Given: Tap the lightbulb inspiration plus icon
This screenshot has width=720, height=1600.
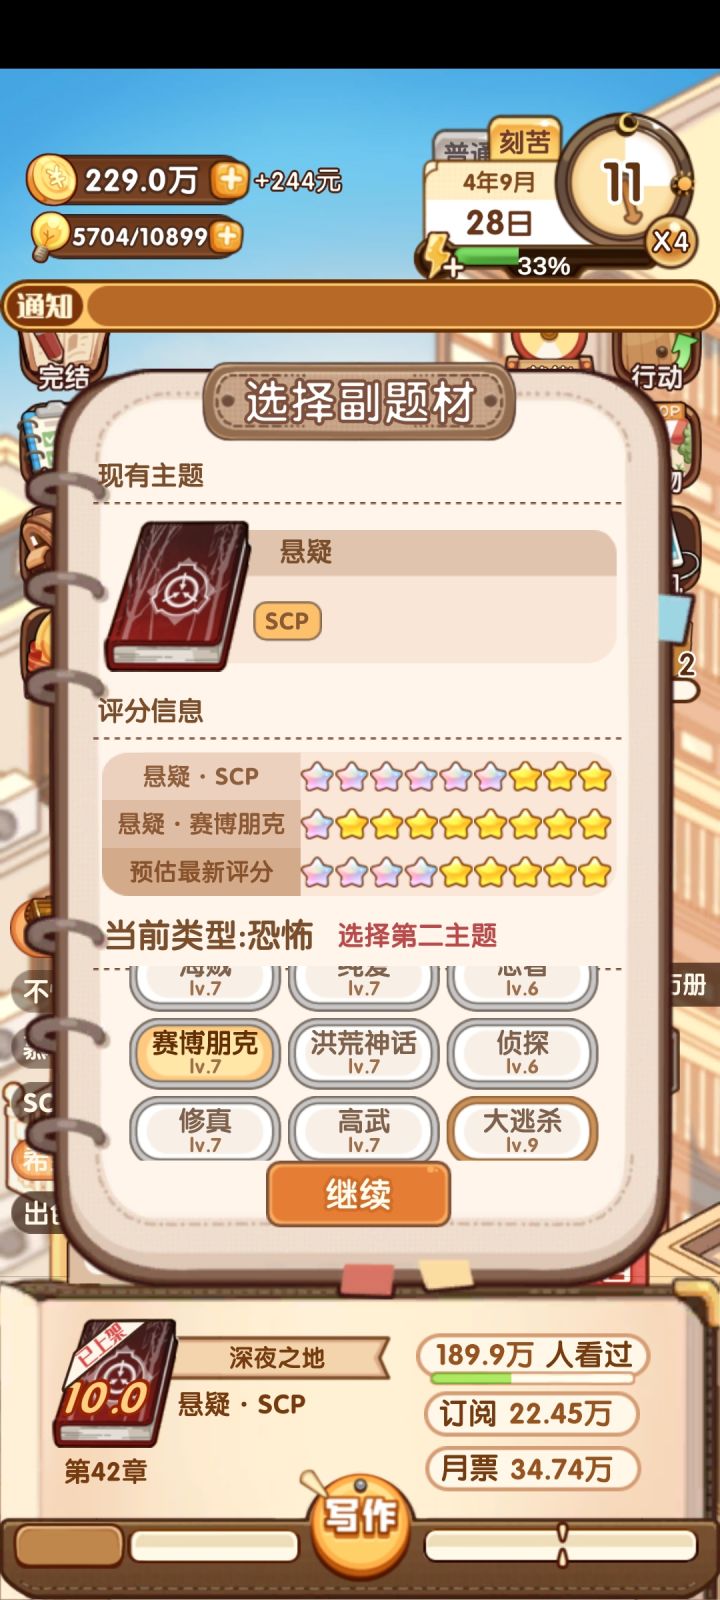Looking at the screenshot, I should tap(227, 236).
